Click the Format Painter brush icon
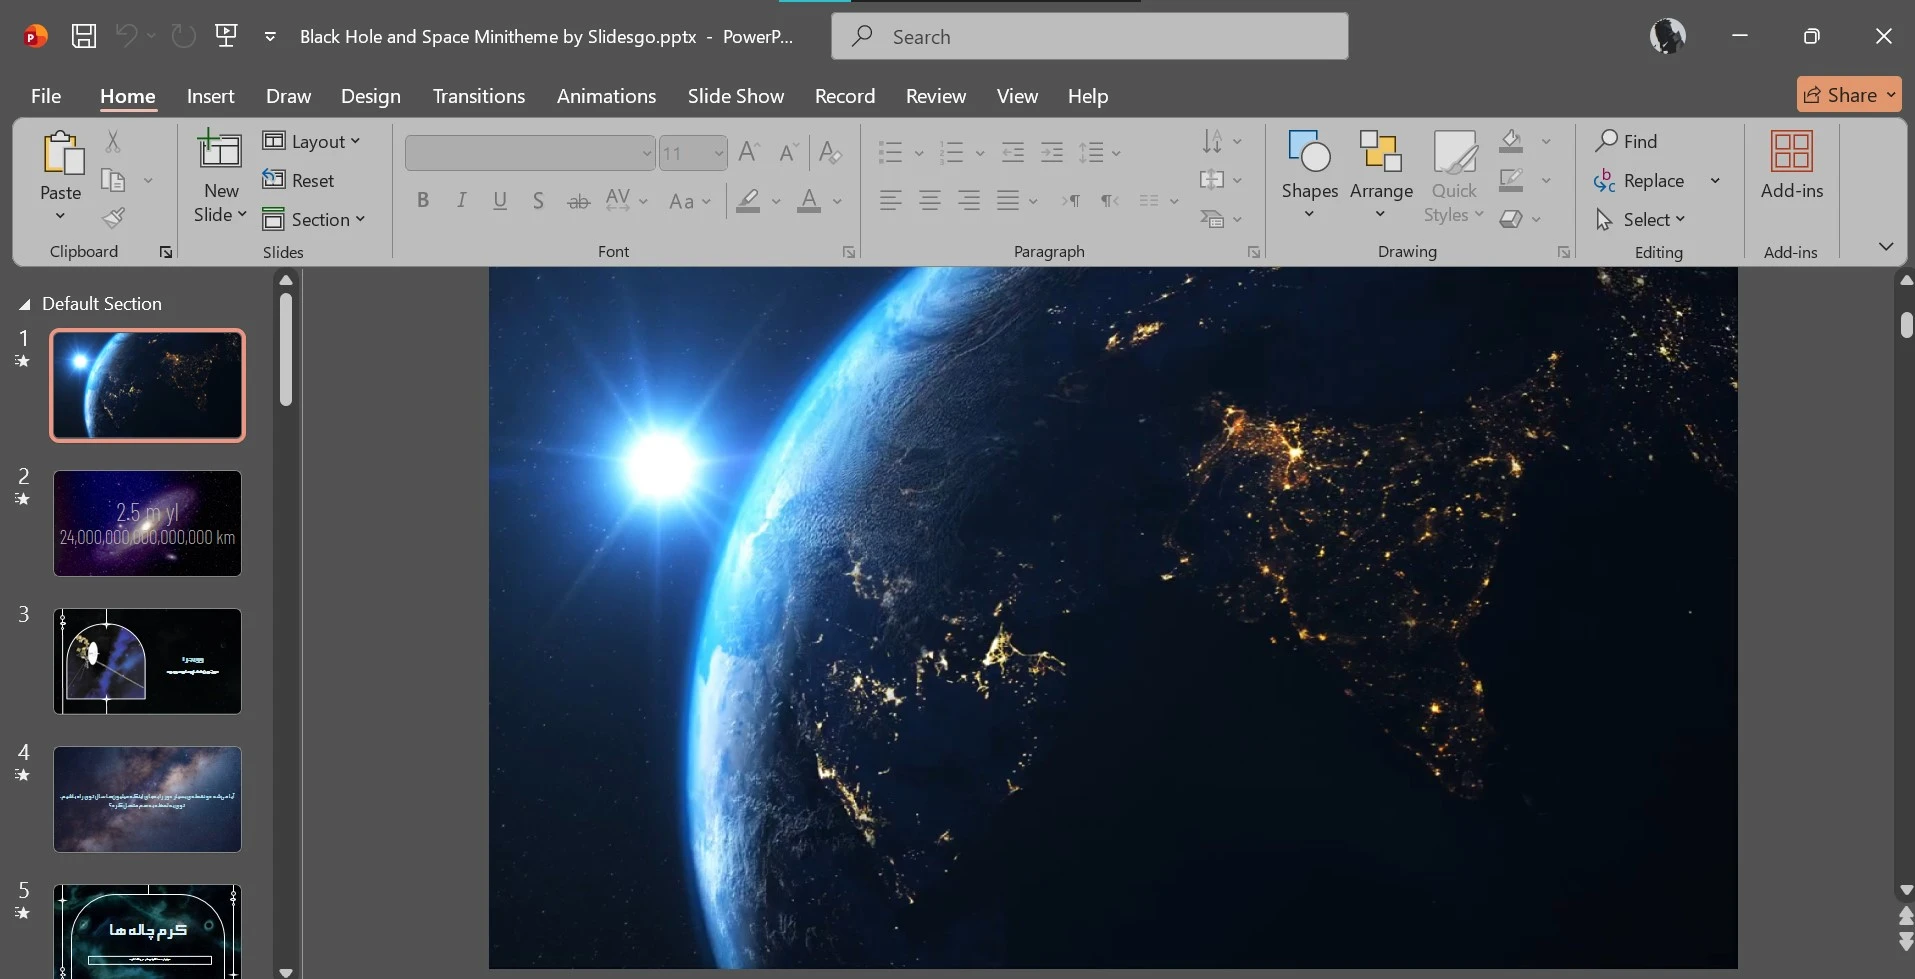 114,218
